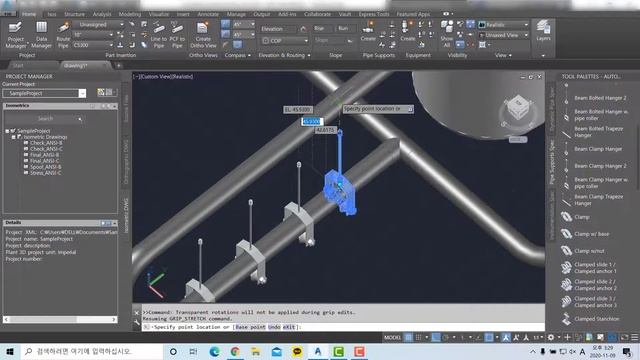
Task: Toggle the second compass snap button
Action: (225, 34)
